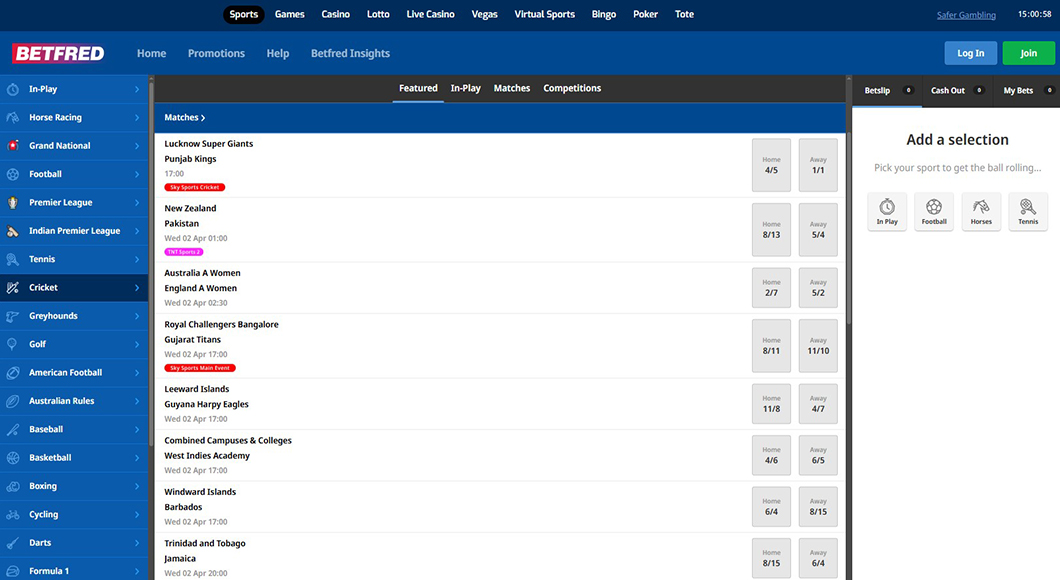Viewport: 1060px width, 580px height.
Task: Click the Formula 1 icon in sidebar
Action: 13,572
